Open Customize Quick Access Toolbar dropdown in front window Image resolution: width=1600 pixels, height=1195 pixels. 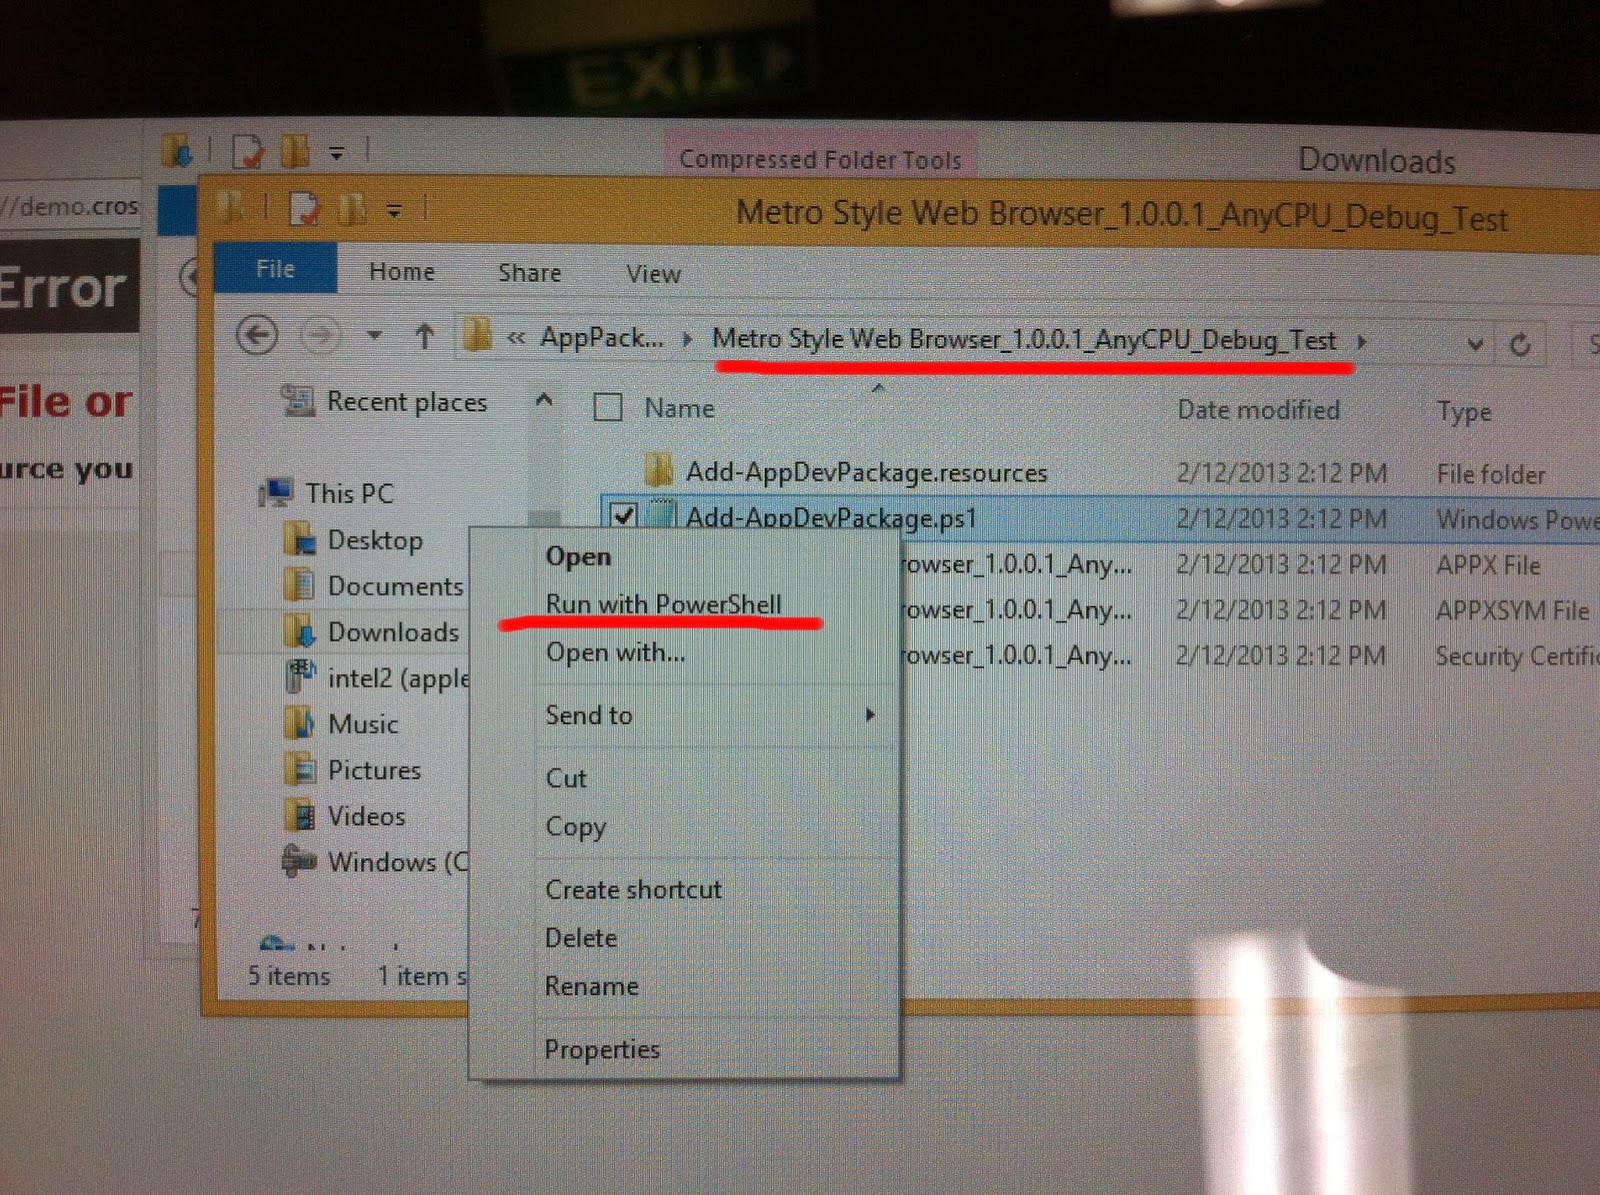pyautogui.click(x=395, y=211)
